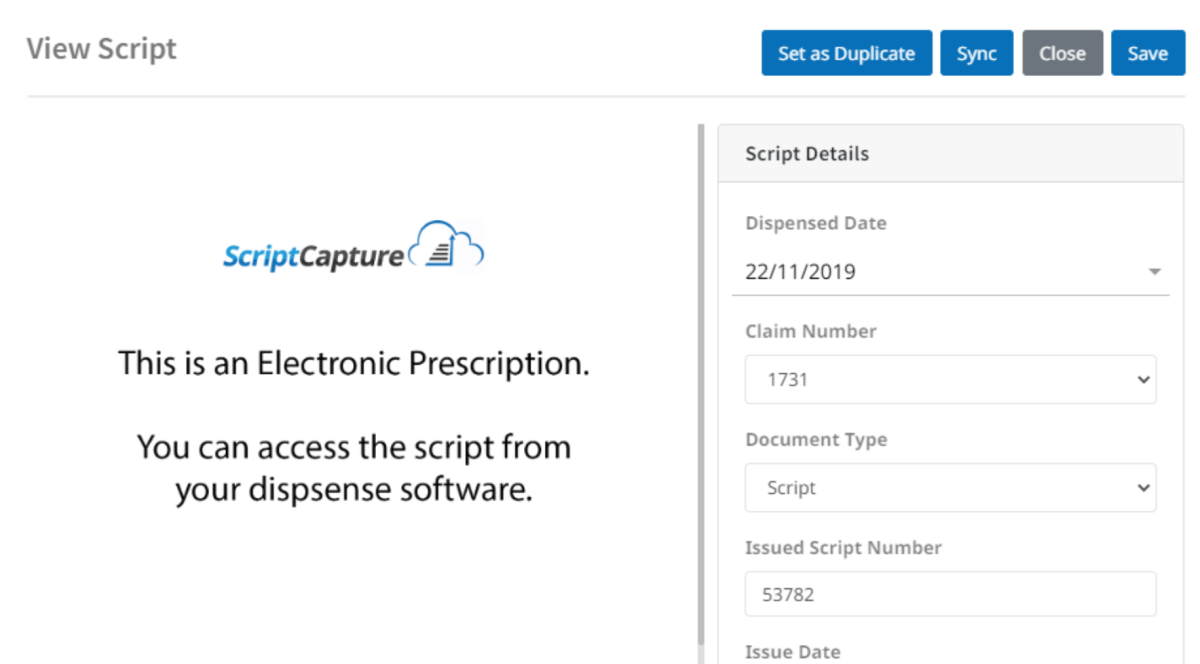Screen dimensions: 1200x664
Task: Open the Dispensed Date calendar arrow
Action: 1155,270
